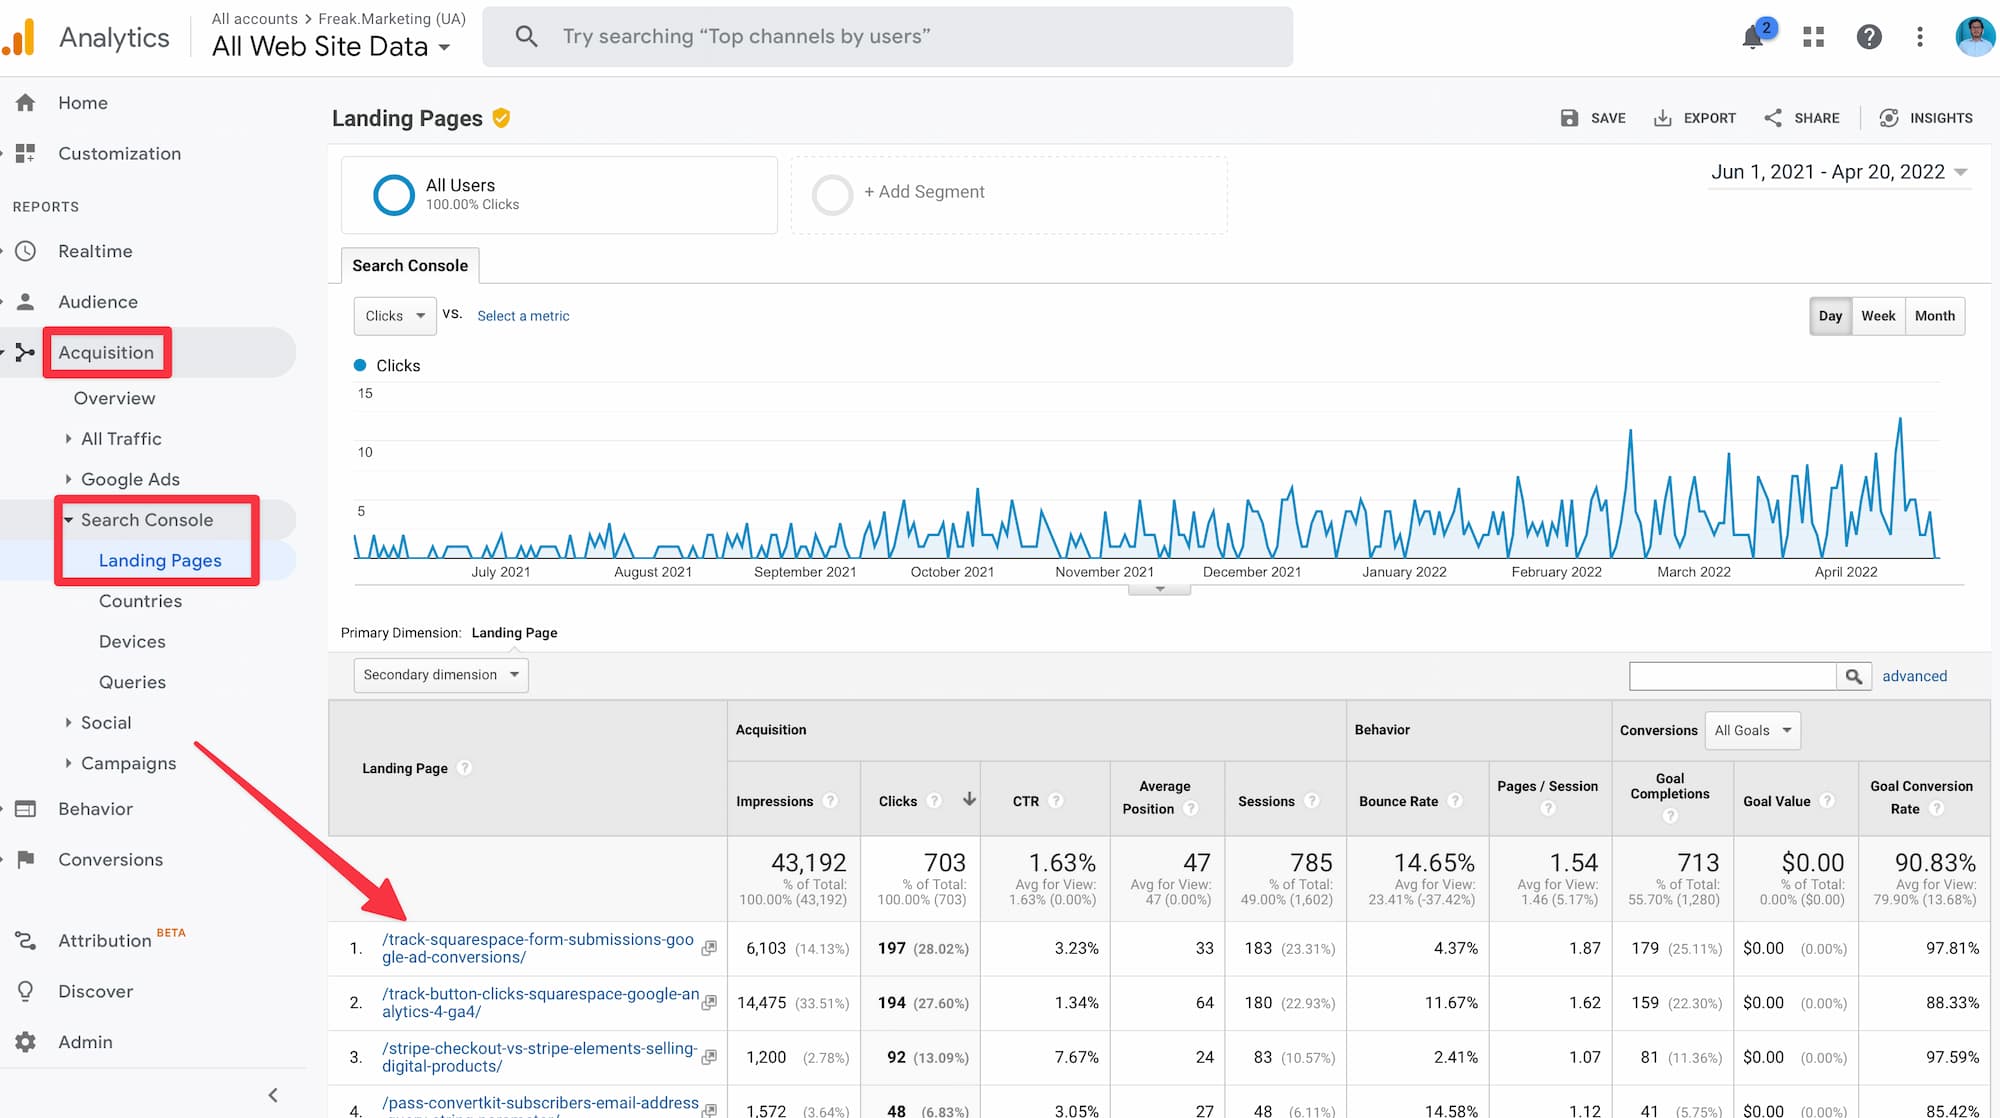Image resolution: width=2000 pixels, height=1118 pixels.
Task: Open /track-squarespace-form-submissions landing page link
Action: 538,948
